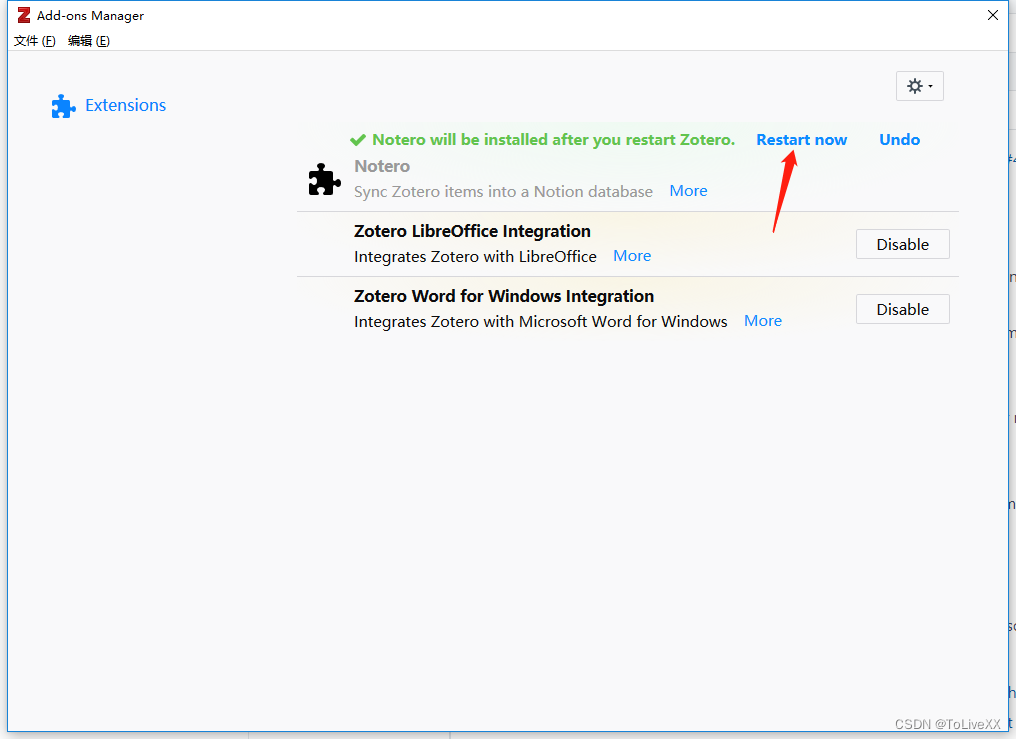Click Undo to cancel Notero install
1016x739 pixels.
(x=899, y=140)
